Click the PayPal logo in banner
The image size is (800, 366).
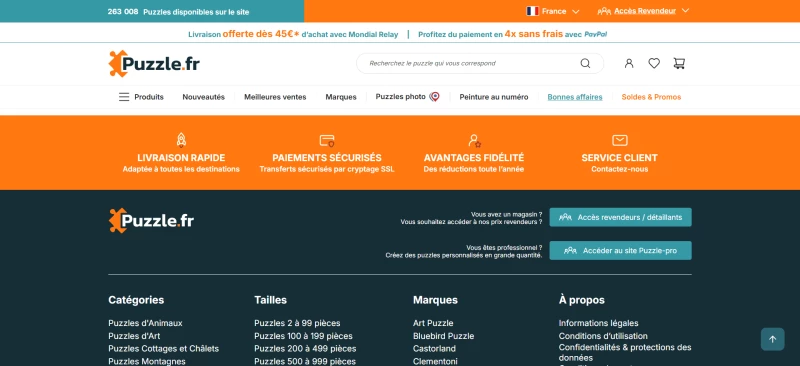(595, 35)
